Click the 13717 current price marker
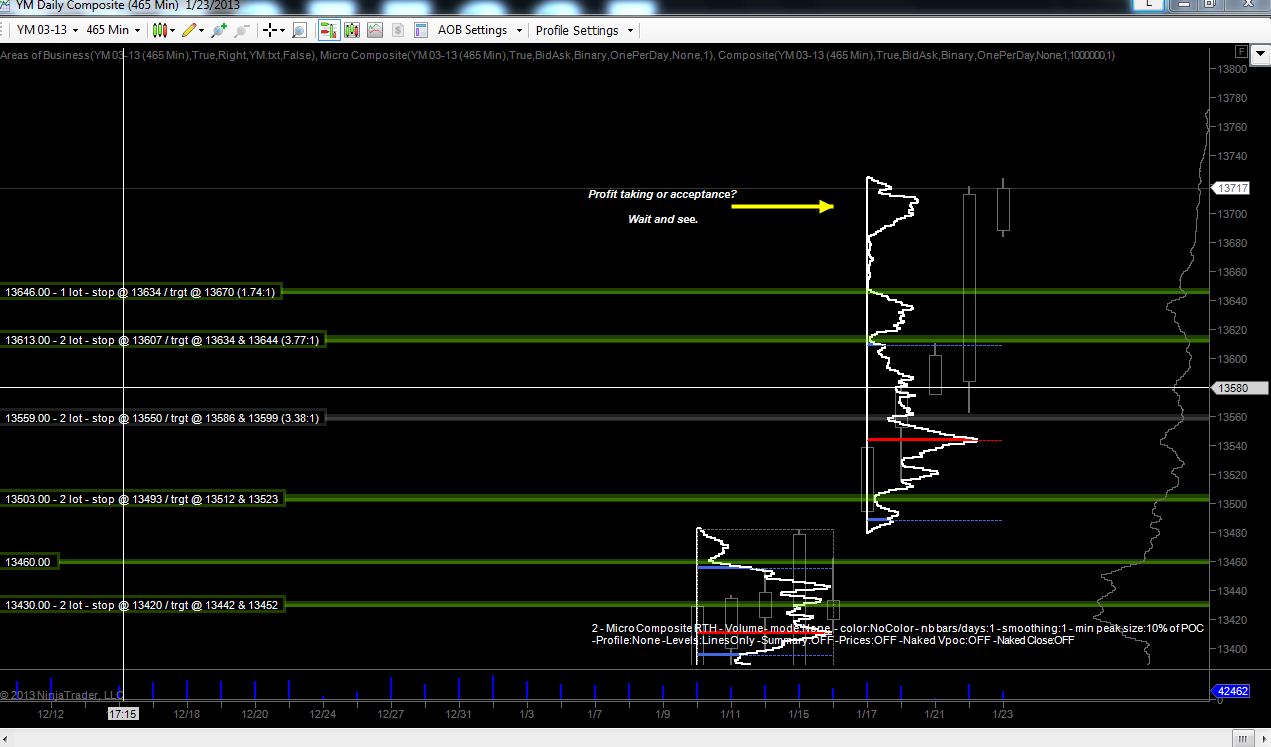Screen dimensions: 1271x747 point(1229,188)
